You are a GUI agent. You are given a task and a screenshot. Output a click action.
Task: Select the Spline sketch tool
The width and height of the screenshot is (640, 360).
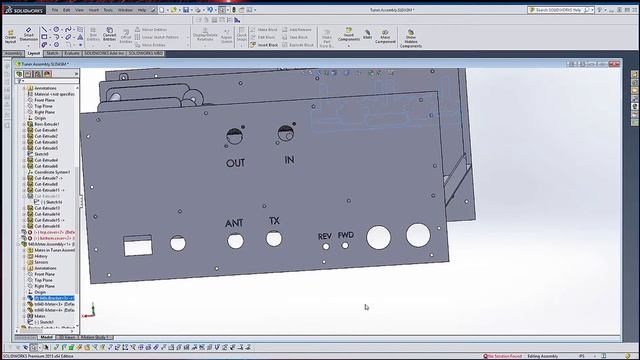(68, 29)
